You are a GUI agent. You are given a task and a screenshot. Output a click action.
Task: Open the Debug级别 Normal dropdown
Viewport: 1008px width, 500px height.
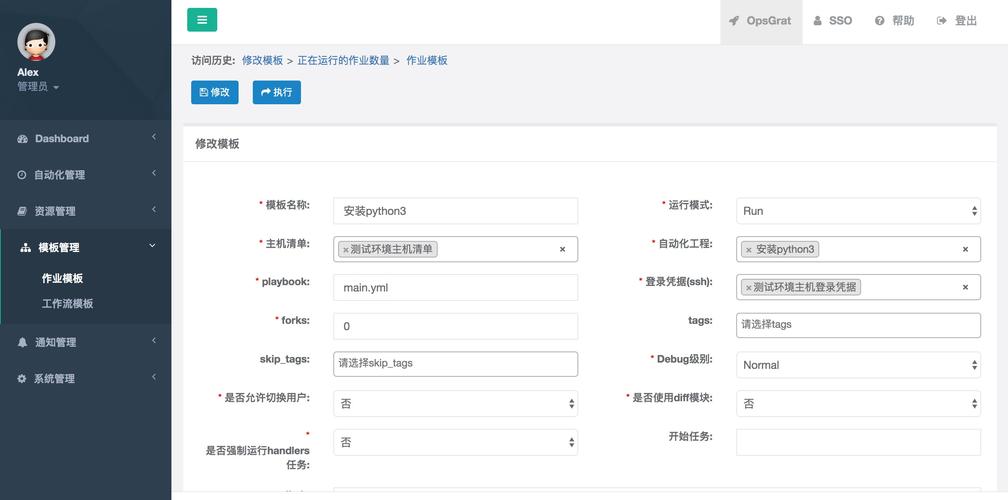858,365
